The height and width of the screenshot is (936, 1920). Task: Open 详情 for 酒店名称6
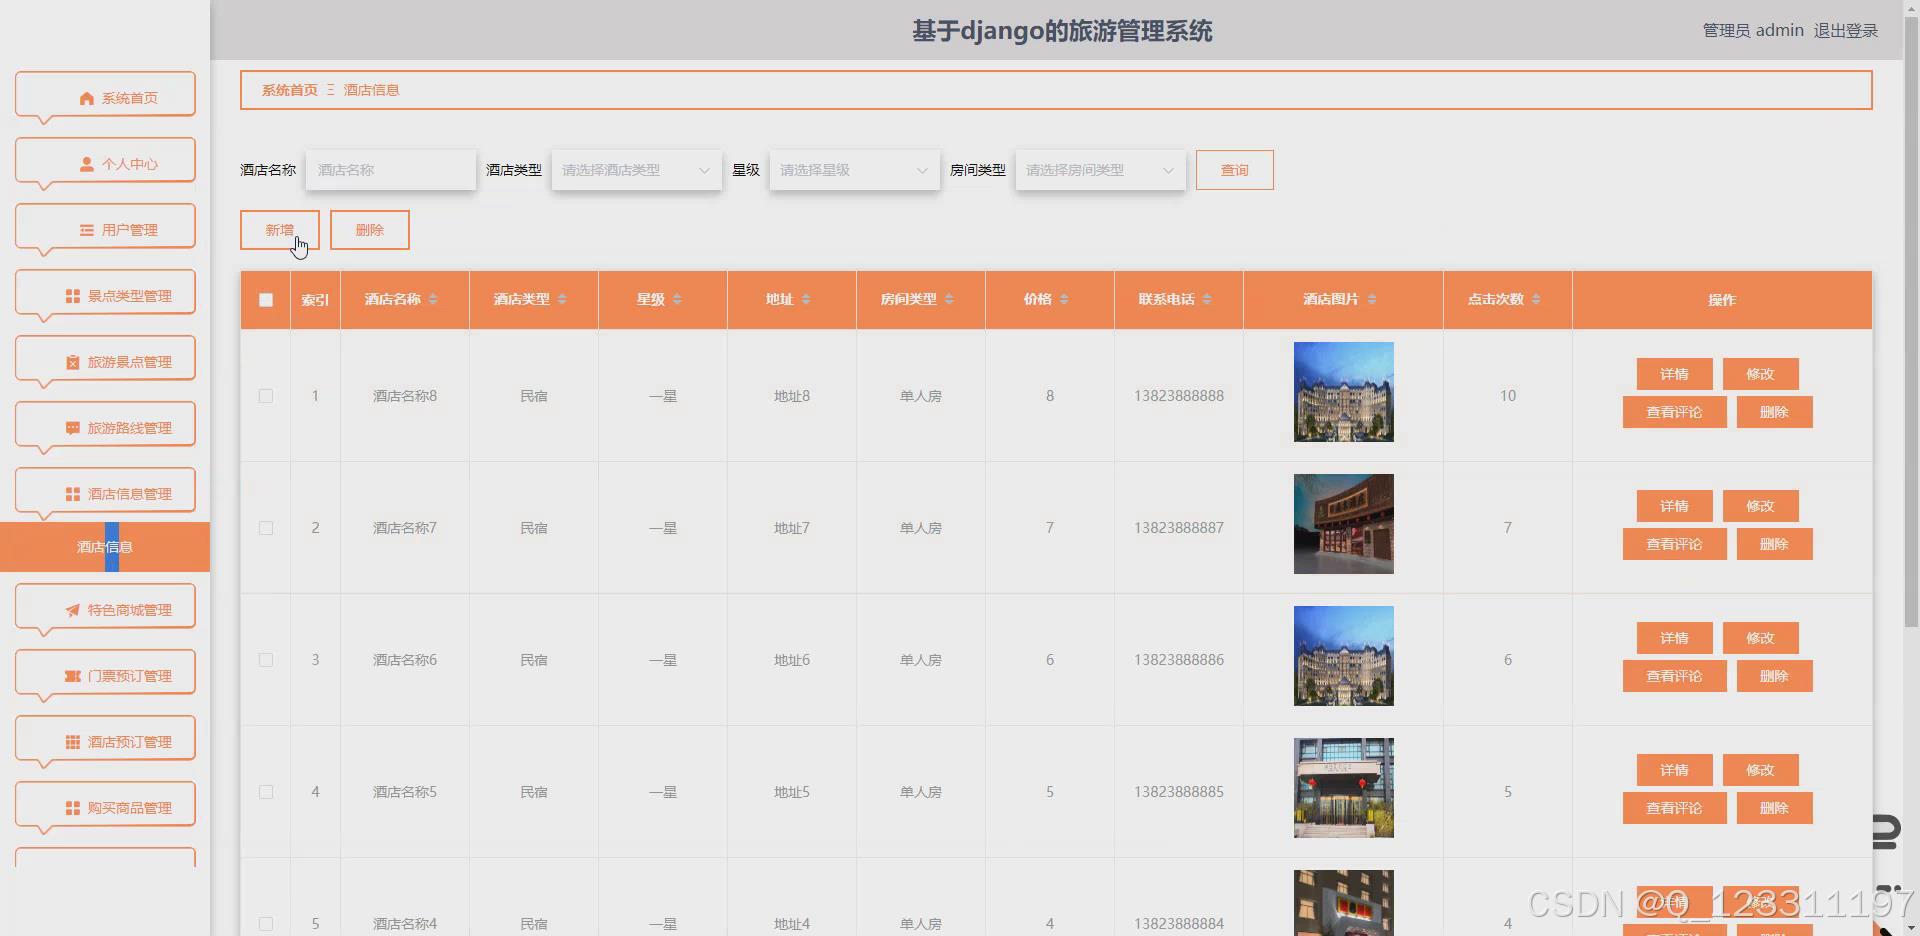(1674, 638)
